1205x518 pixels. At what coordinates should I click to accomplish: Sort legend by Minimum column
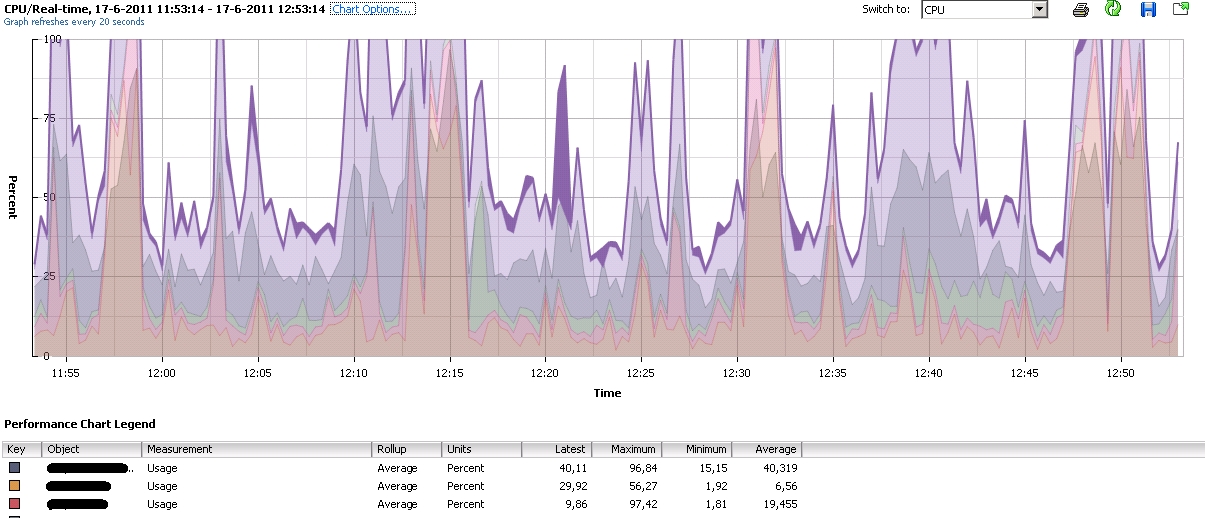(696, 450)
